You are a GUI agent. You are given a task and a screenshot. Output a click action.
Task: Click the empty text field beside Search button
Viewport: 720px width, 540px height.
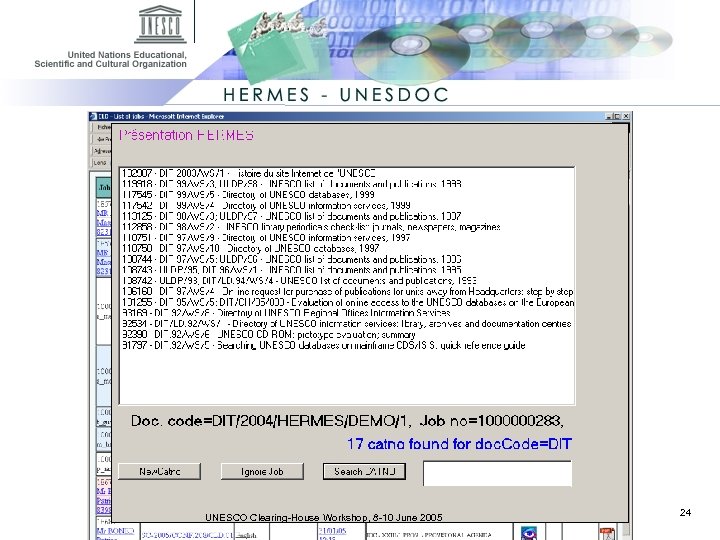(497, 473)
